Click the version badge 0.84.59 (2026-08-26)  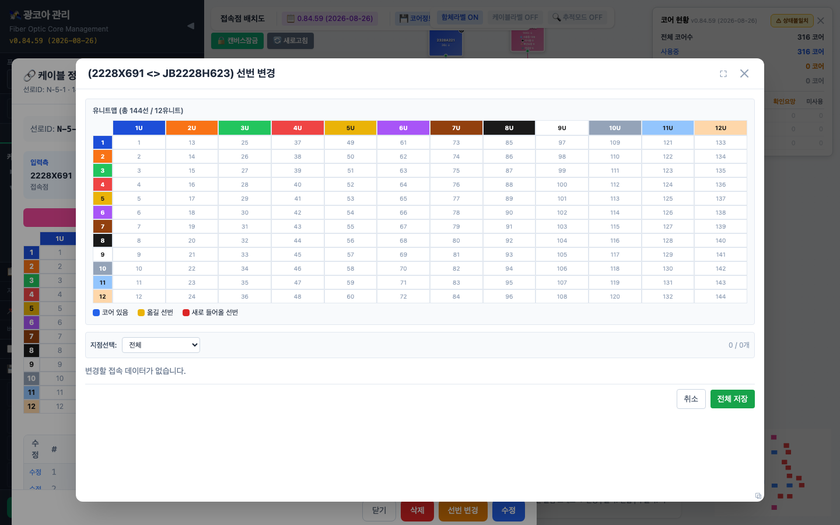tap(330, 18)
